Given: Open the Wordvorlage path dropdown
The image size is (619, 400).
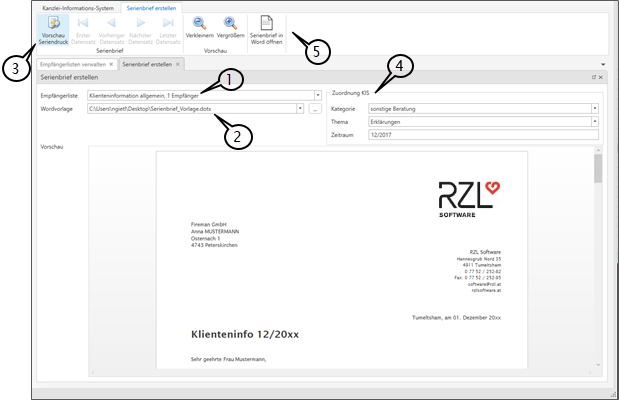Looking at the screenshot, I should click(303, 108).
